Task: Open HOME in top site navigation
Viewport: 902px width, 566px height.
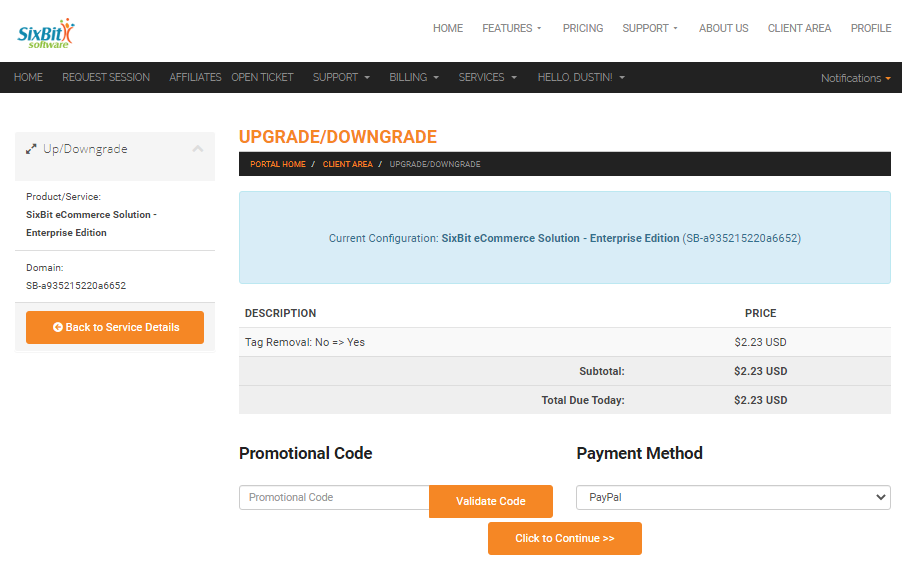Action: click(x=448, y=28)
